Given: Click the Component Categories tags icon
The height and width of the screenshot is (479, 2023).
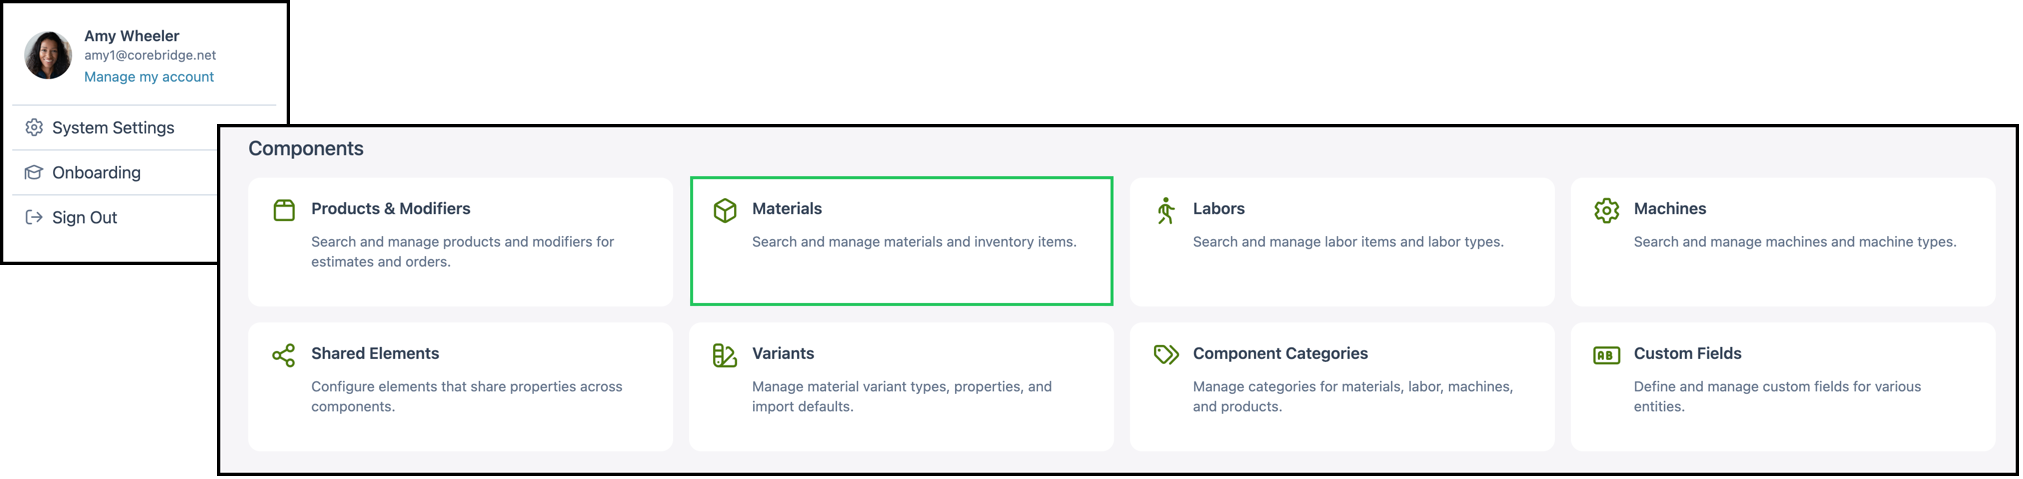Looking at the screenshot, I should point(1166,355).
